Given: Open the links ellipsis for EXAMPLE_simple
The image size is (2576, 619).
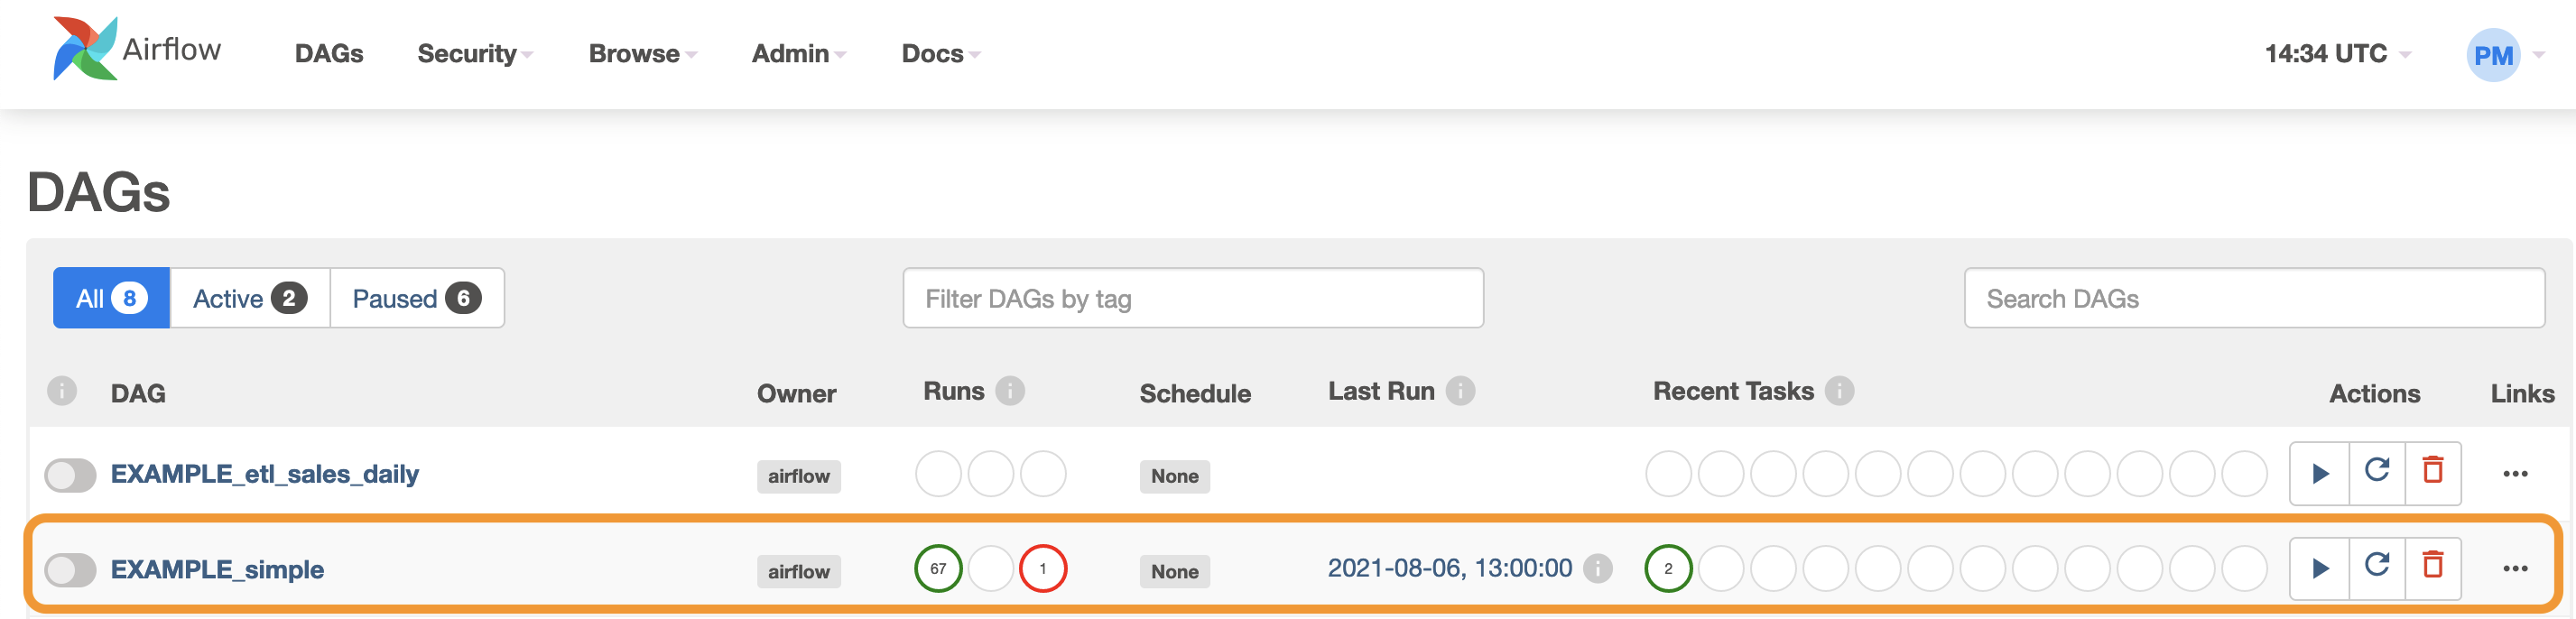Looking at the screenshot, I should pyautogui.click(x=2515, y=569).
